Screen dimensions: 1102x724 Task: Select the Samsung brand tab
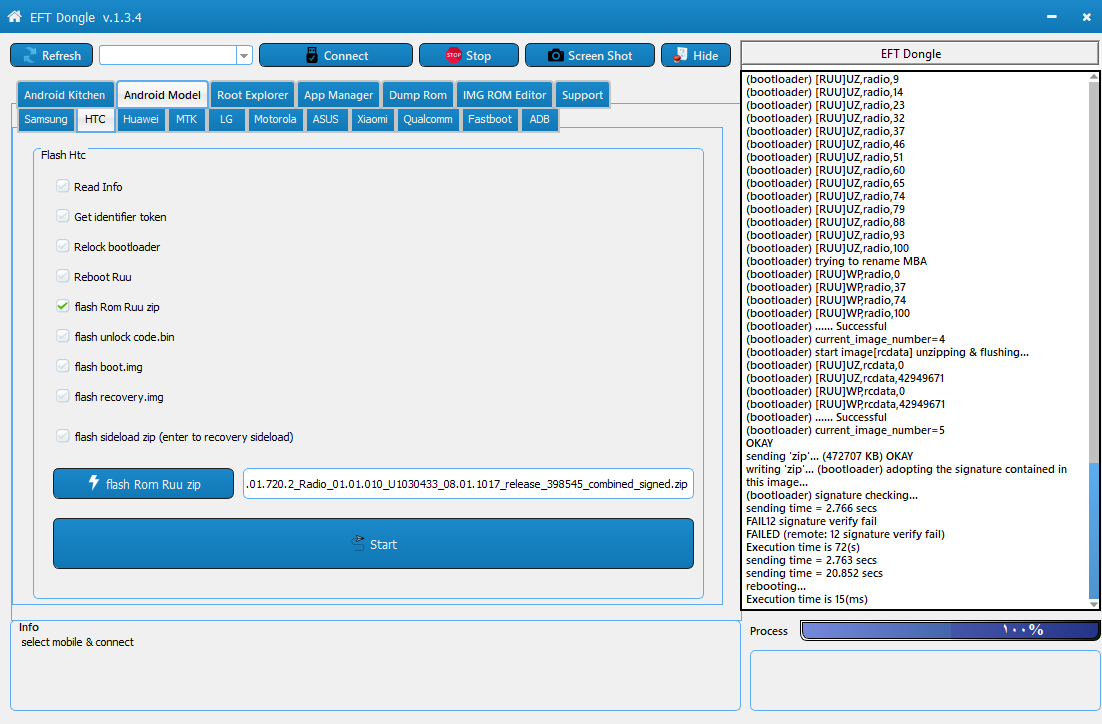[46, 119]
